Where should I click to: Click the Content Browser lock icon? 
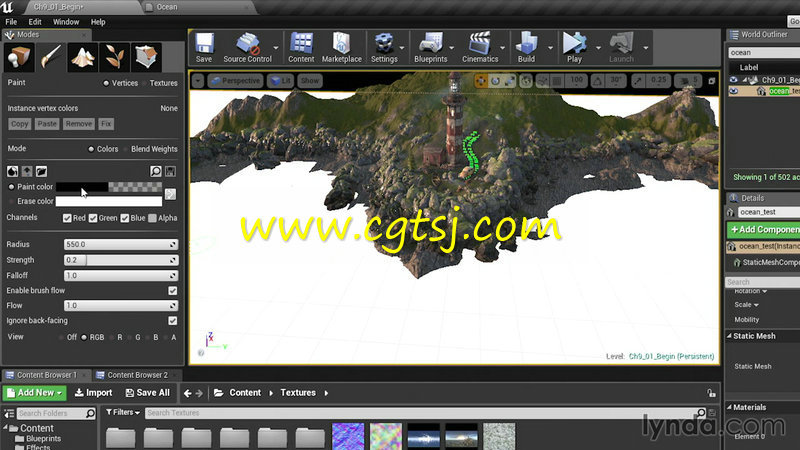coord(711,393)
